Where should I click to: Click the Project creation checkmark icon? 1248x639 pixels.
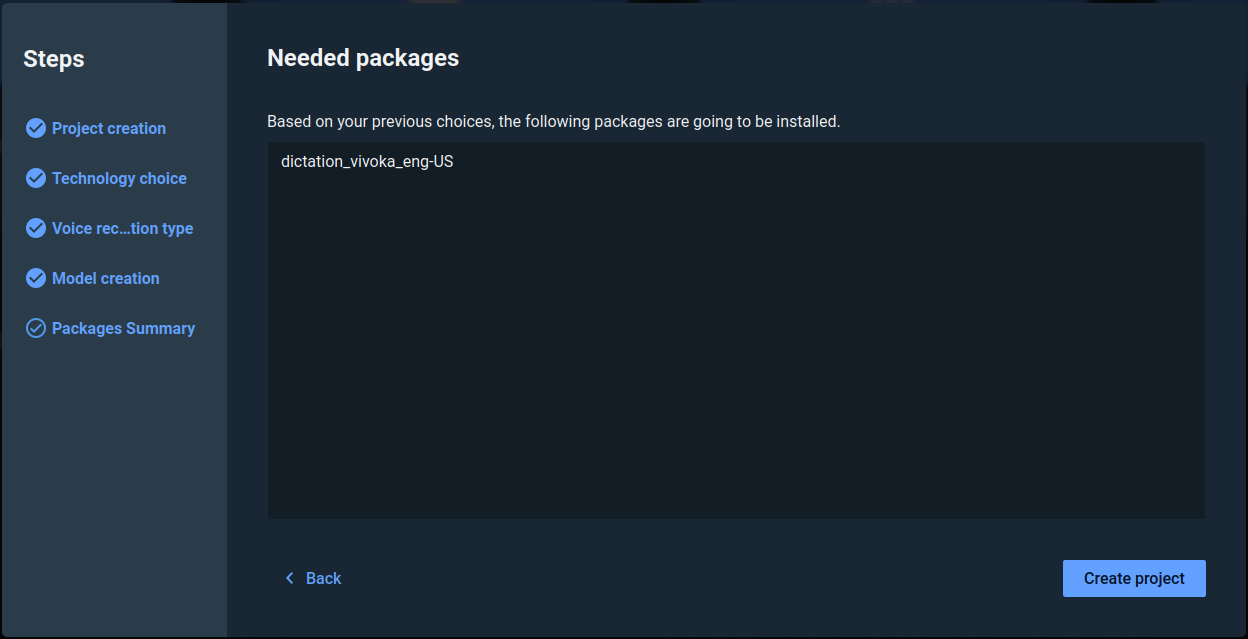[x=36, y=128]
